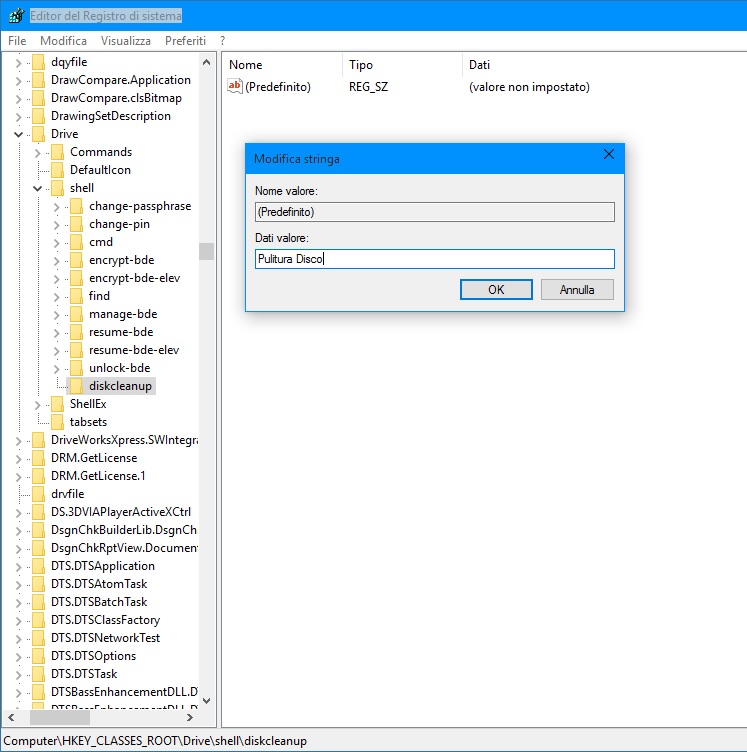
Task: Click the tree's vertical scrollbar thumb
Action: click(206, 251)
